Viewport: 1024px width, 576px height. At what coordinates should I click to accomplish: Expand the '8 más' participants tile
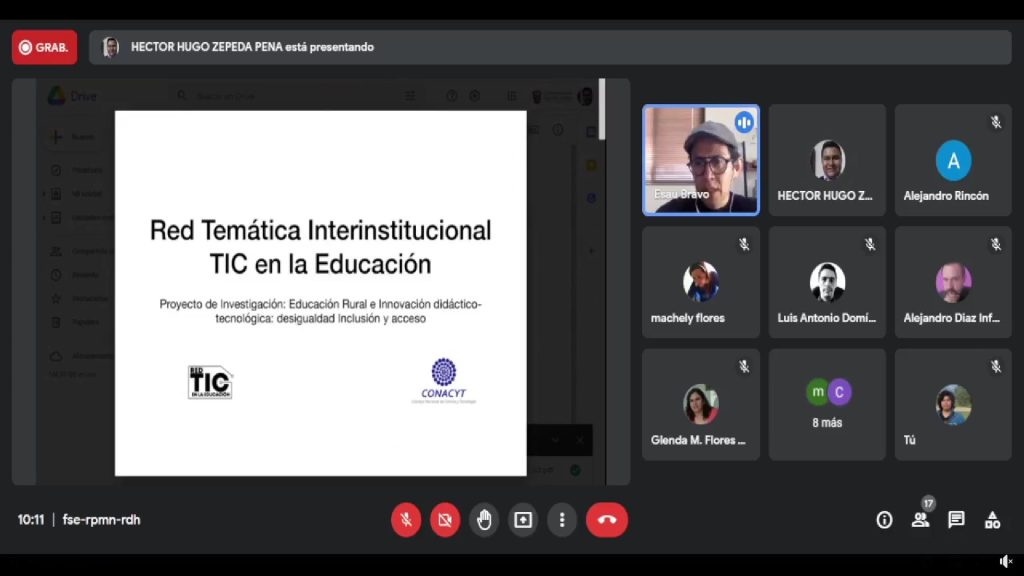tap(827, 404)
